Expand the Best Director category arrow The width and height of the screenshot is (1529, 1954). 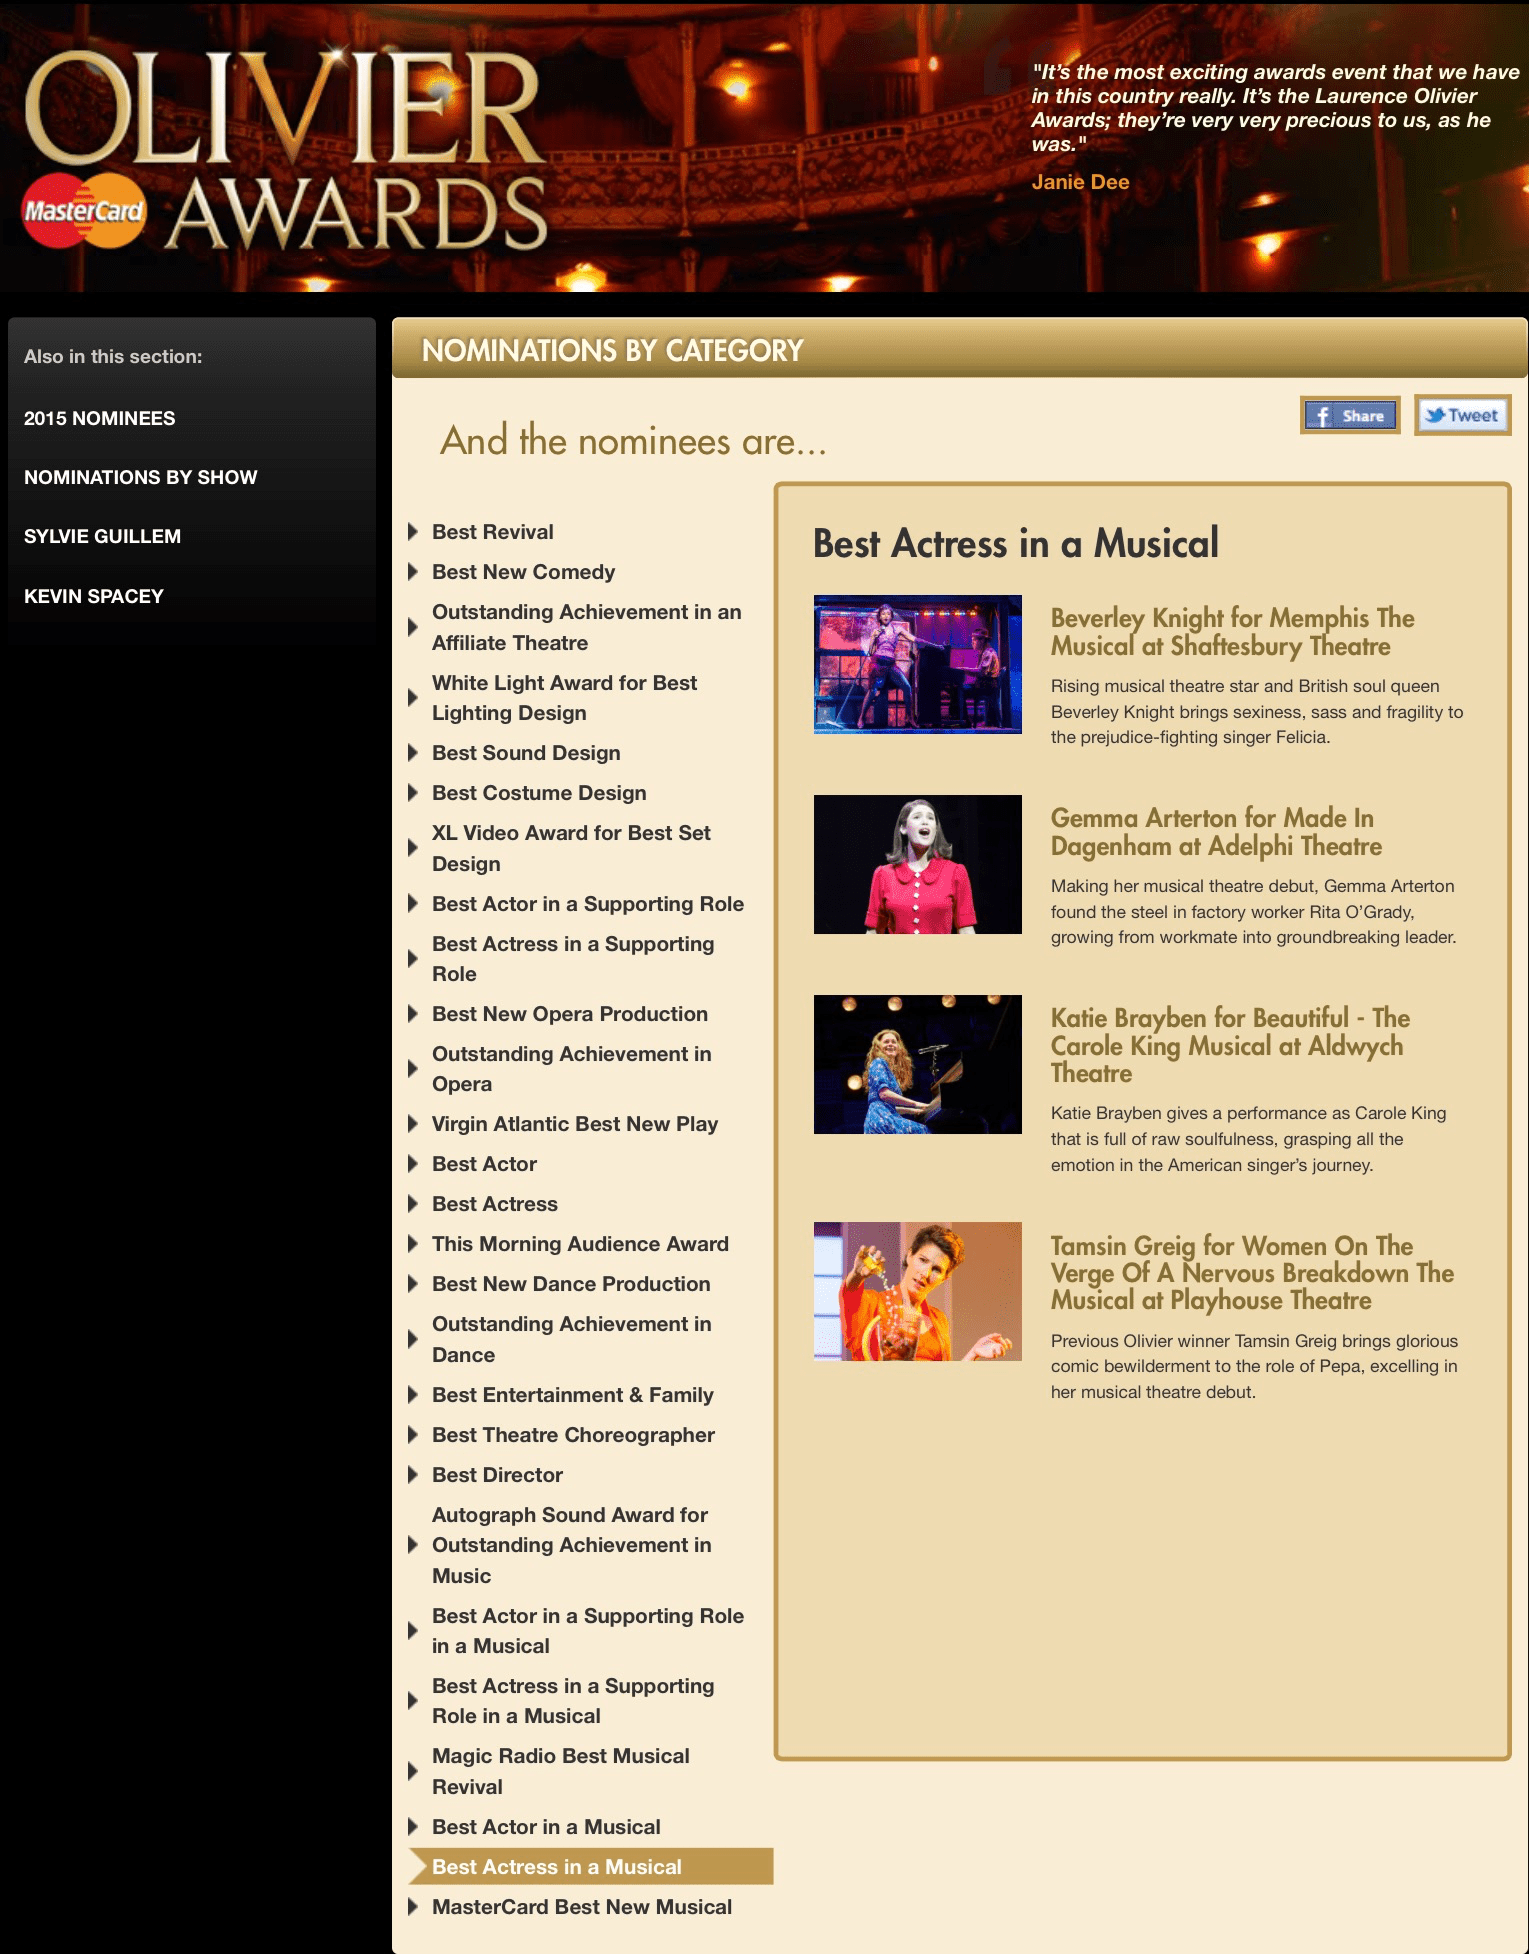click(x=413, y=1475)
